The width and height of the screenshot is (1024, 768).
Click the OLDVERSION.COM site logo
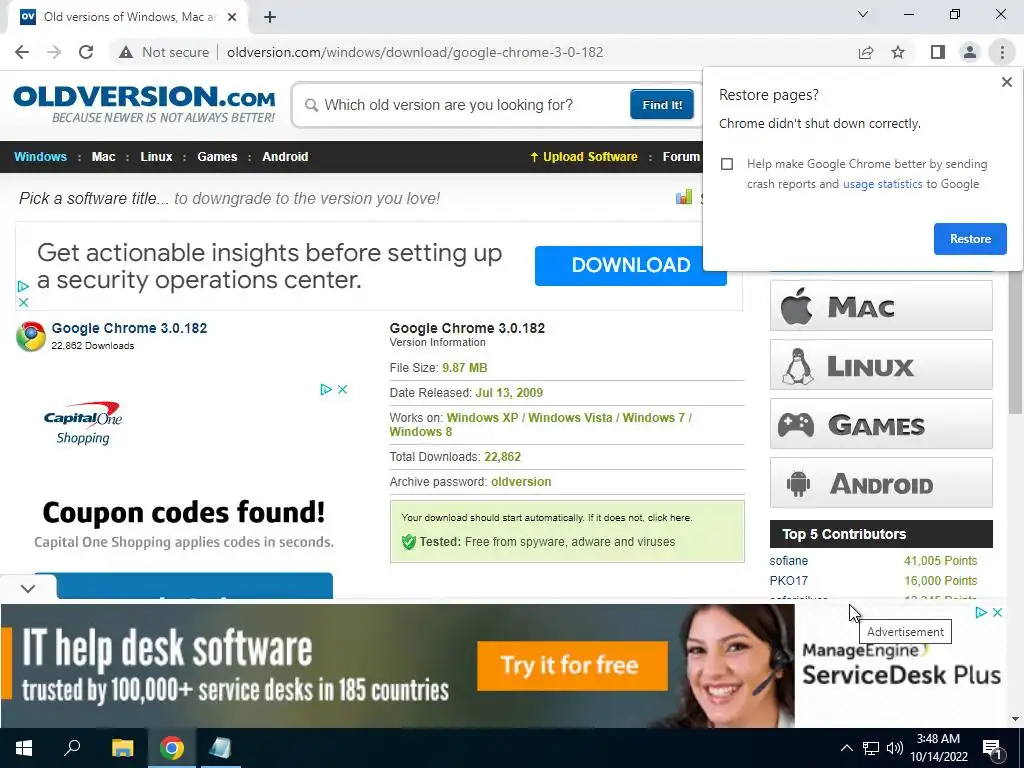[x=144, y=103]
